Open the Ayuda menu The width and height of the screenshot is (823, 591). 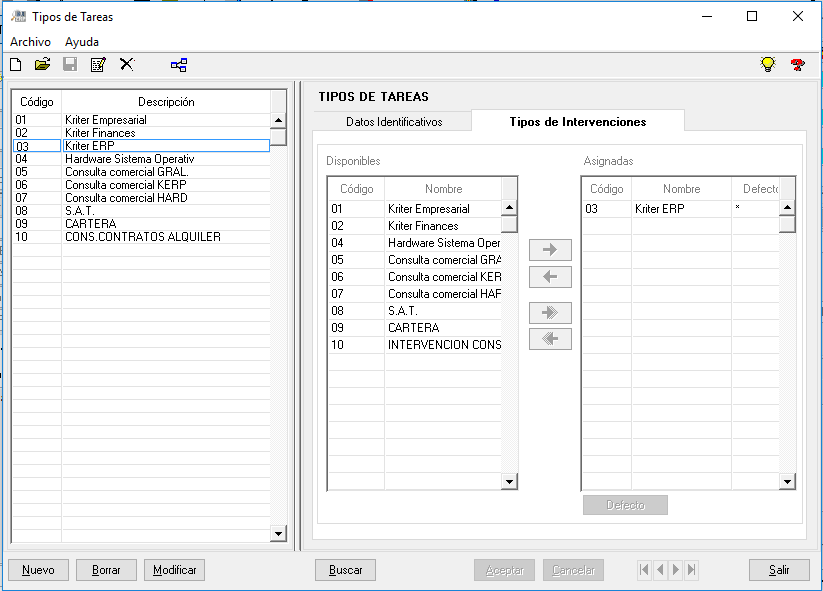(82, 42)
